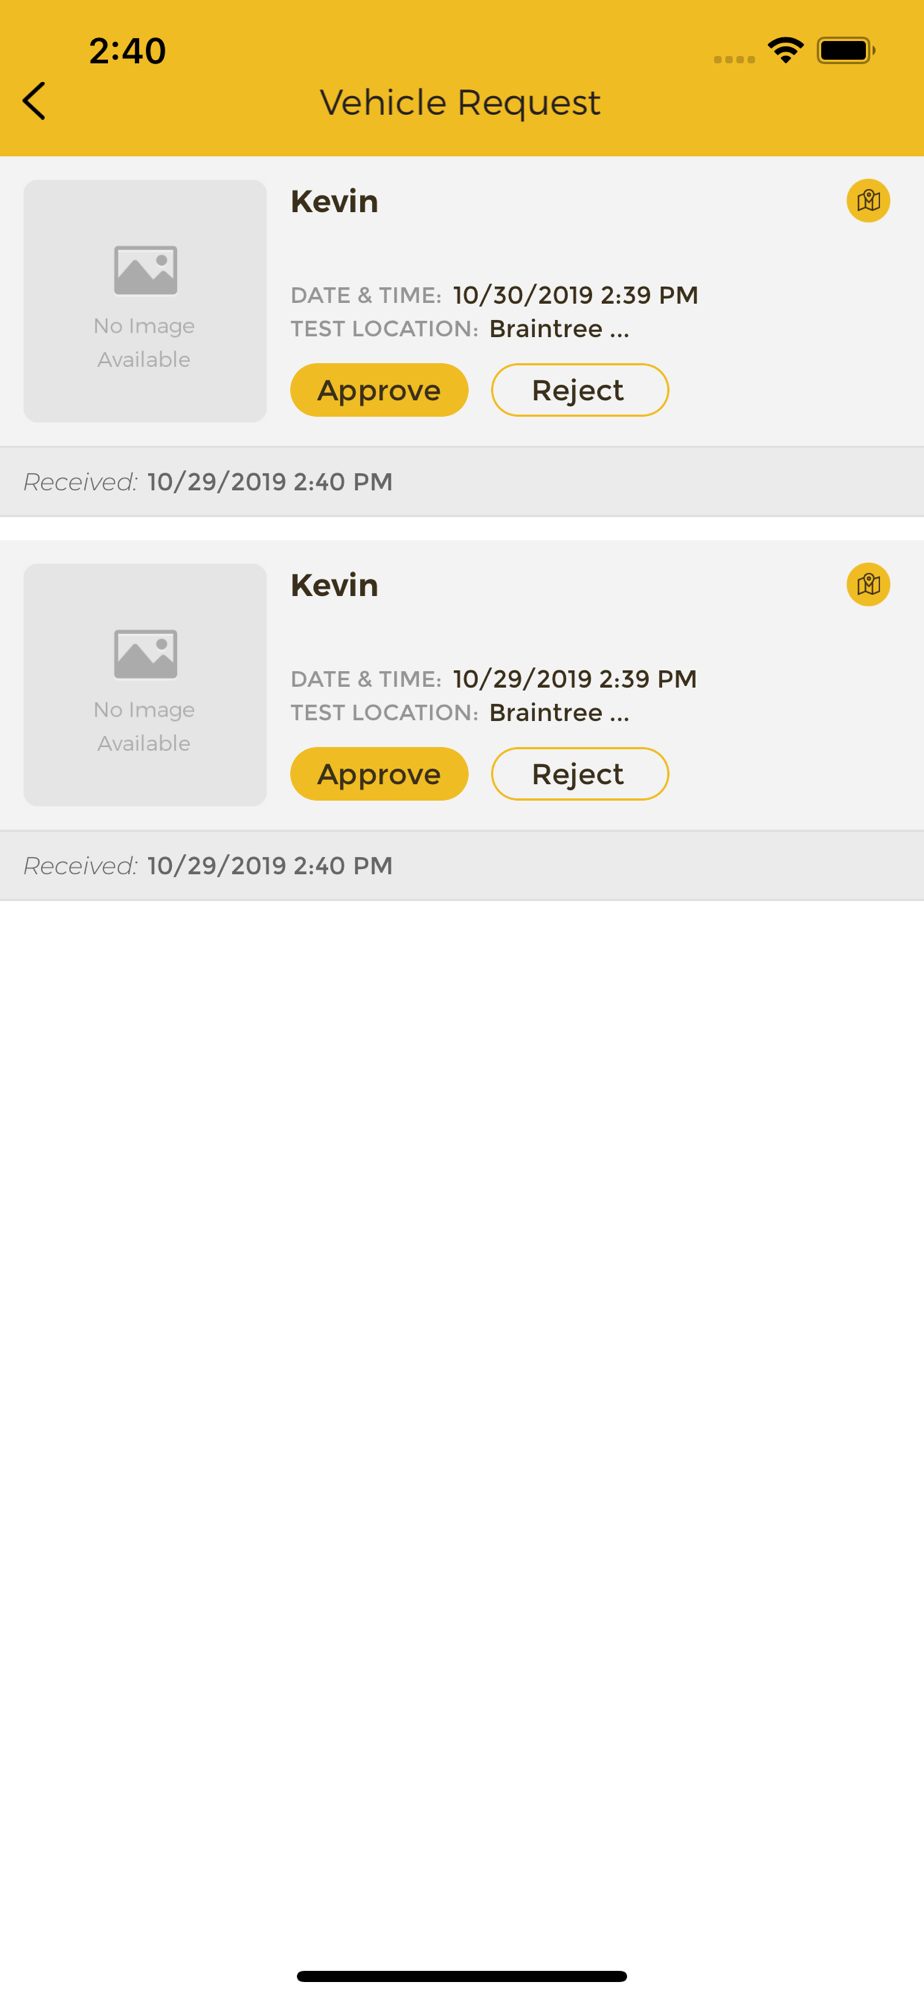This screenshot has width=924, height=2000.
Task: Approve Kevin's 10/29/2019 vehicle request
Action: tap(379, 774)
